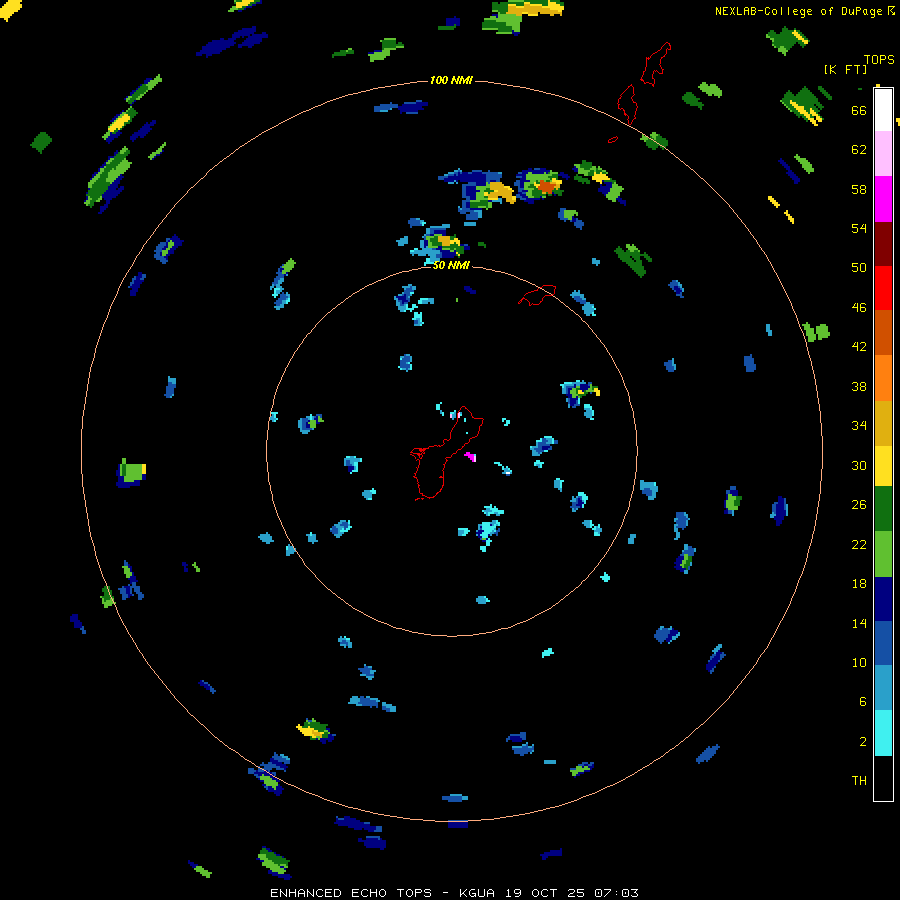Click the white swatch in the tops legend
900x900 pixels.
883,110
